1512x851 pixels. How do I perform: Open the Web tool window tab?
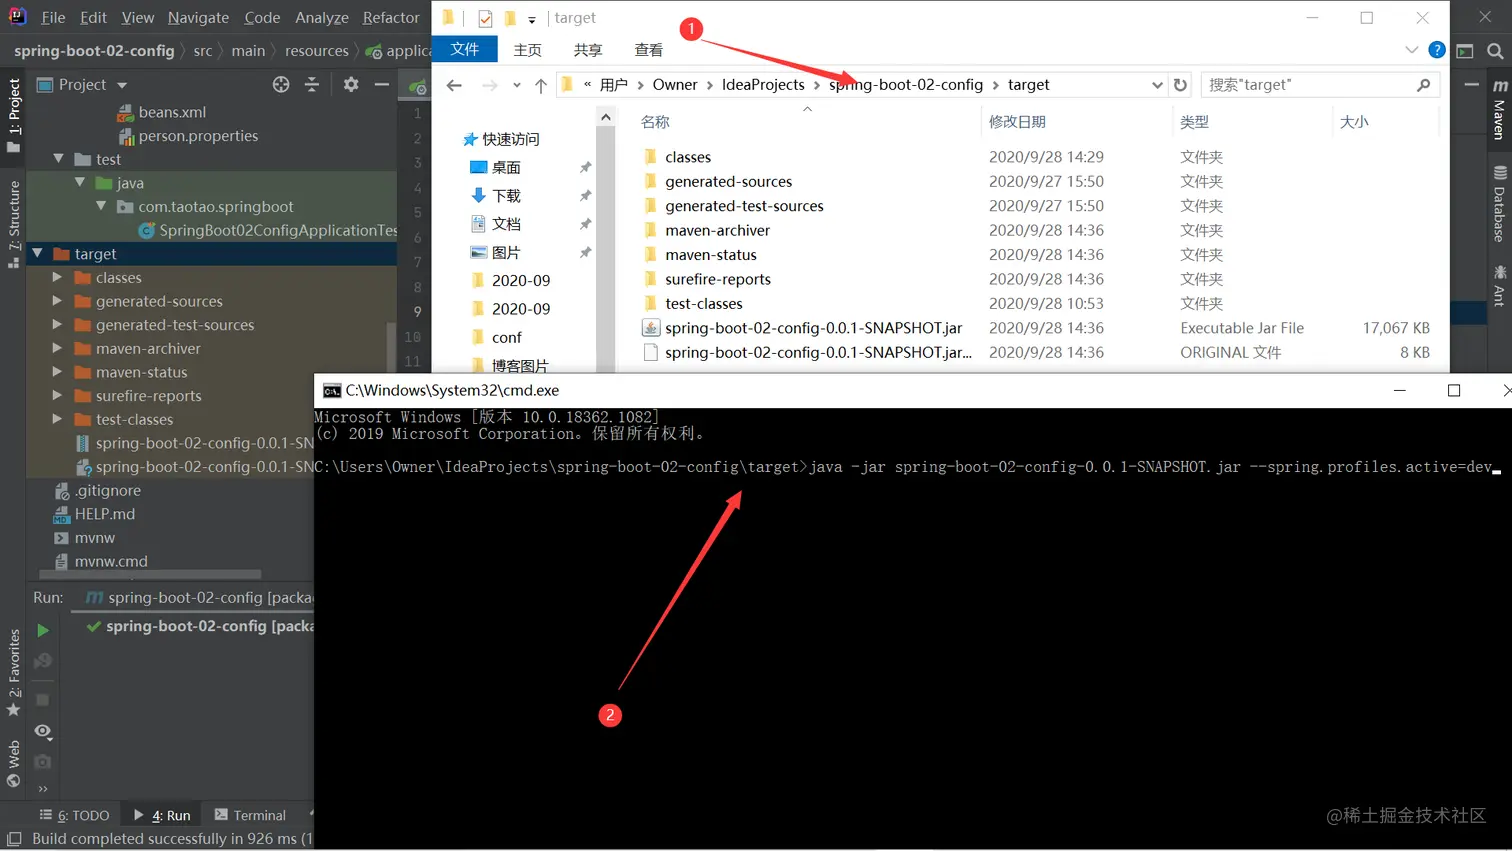pyautogui.click(x=14, y=764)
